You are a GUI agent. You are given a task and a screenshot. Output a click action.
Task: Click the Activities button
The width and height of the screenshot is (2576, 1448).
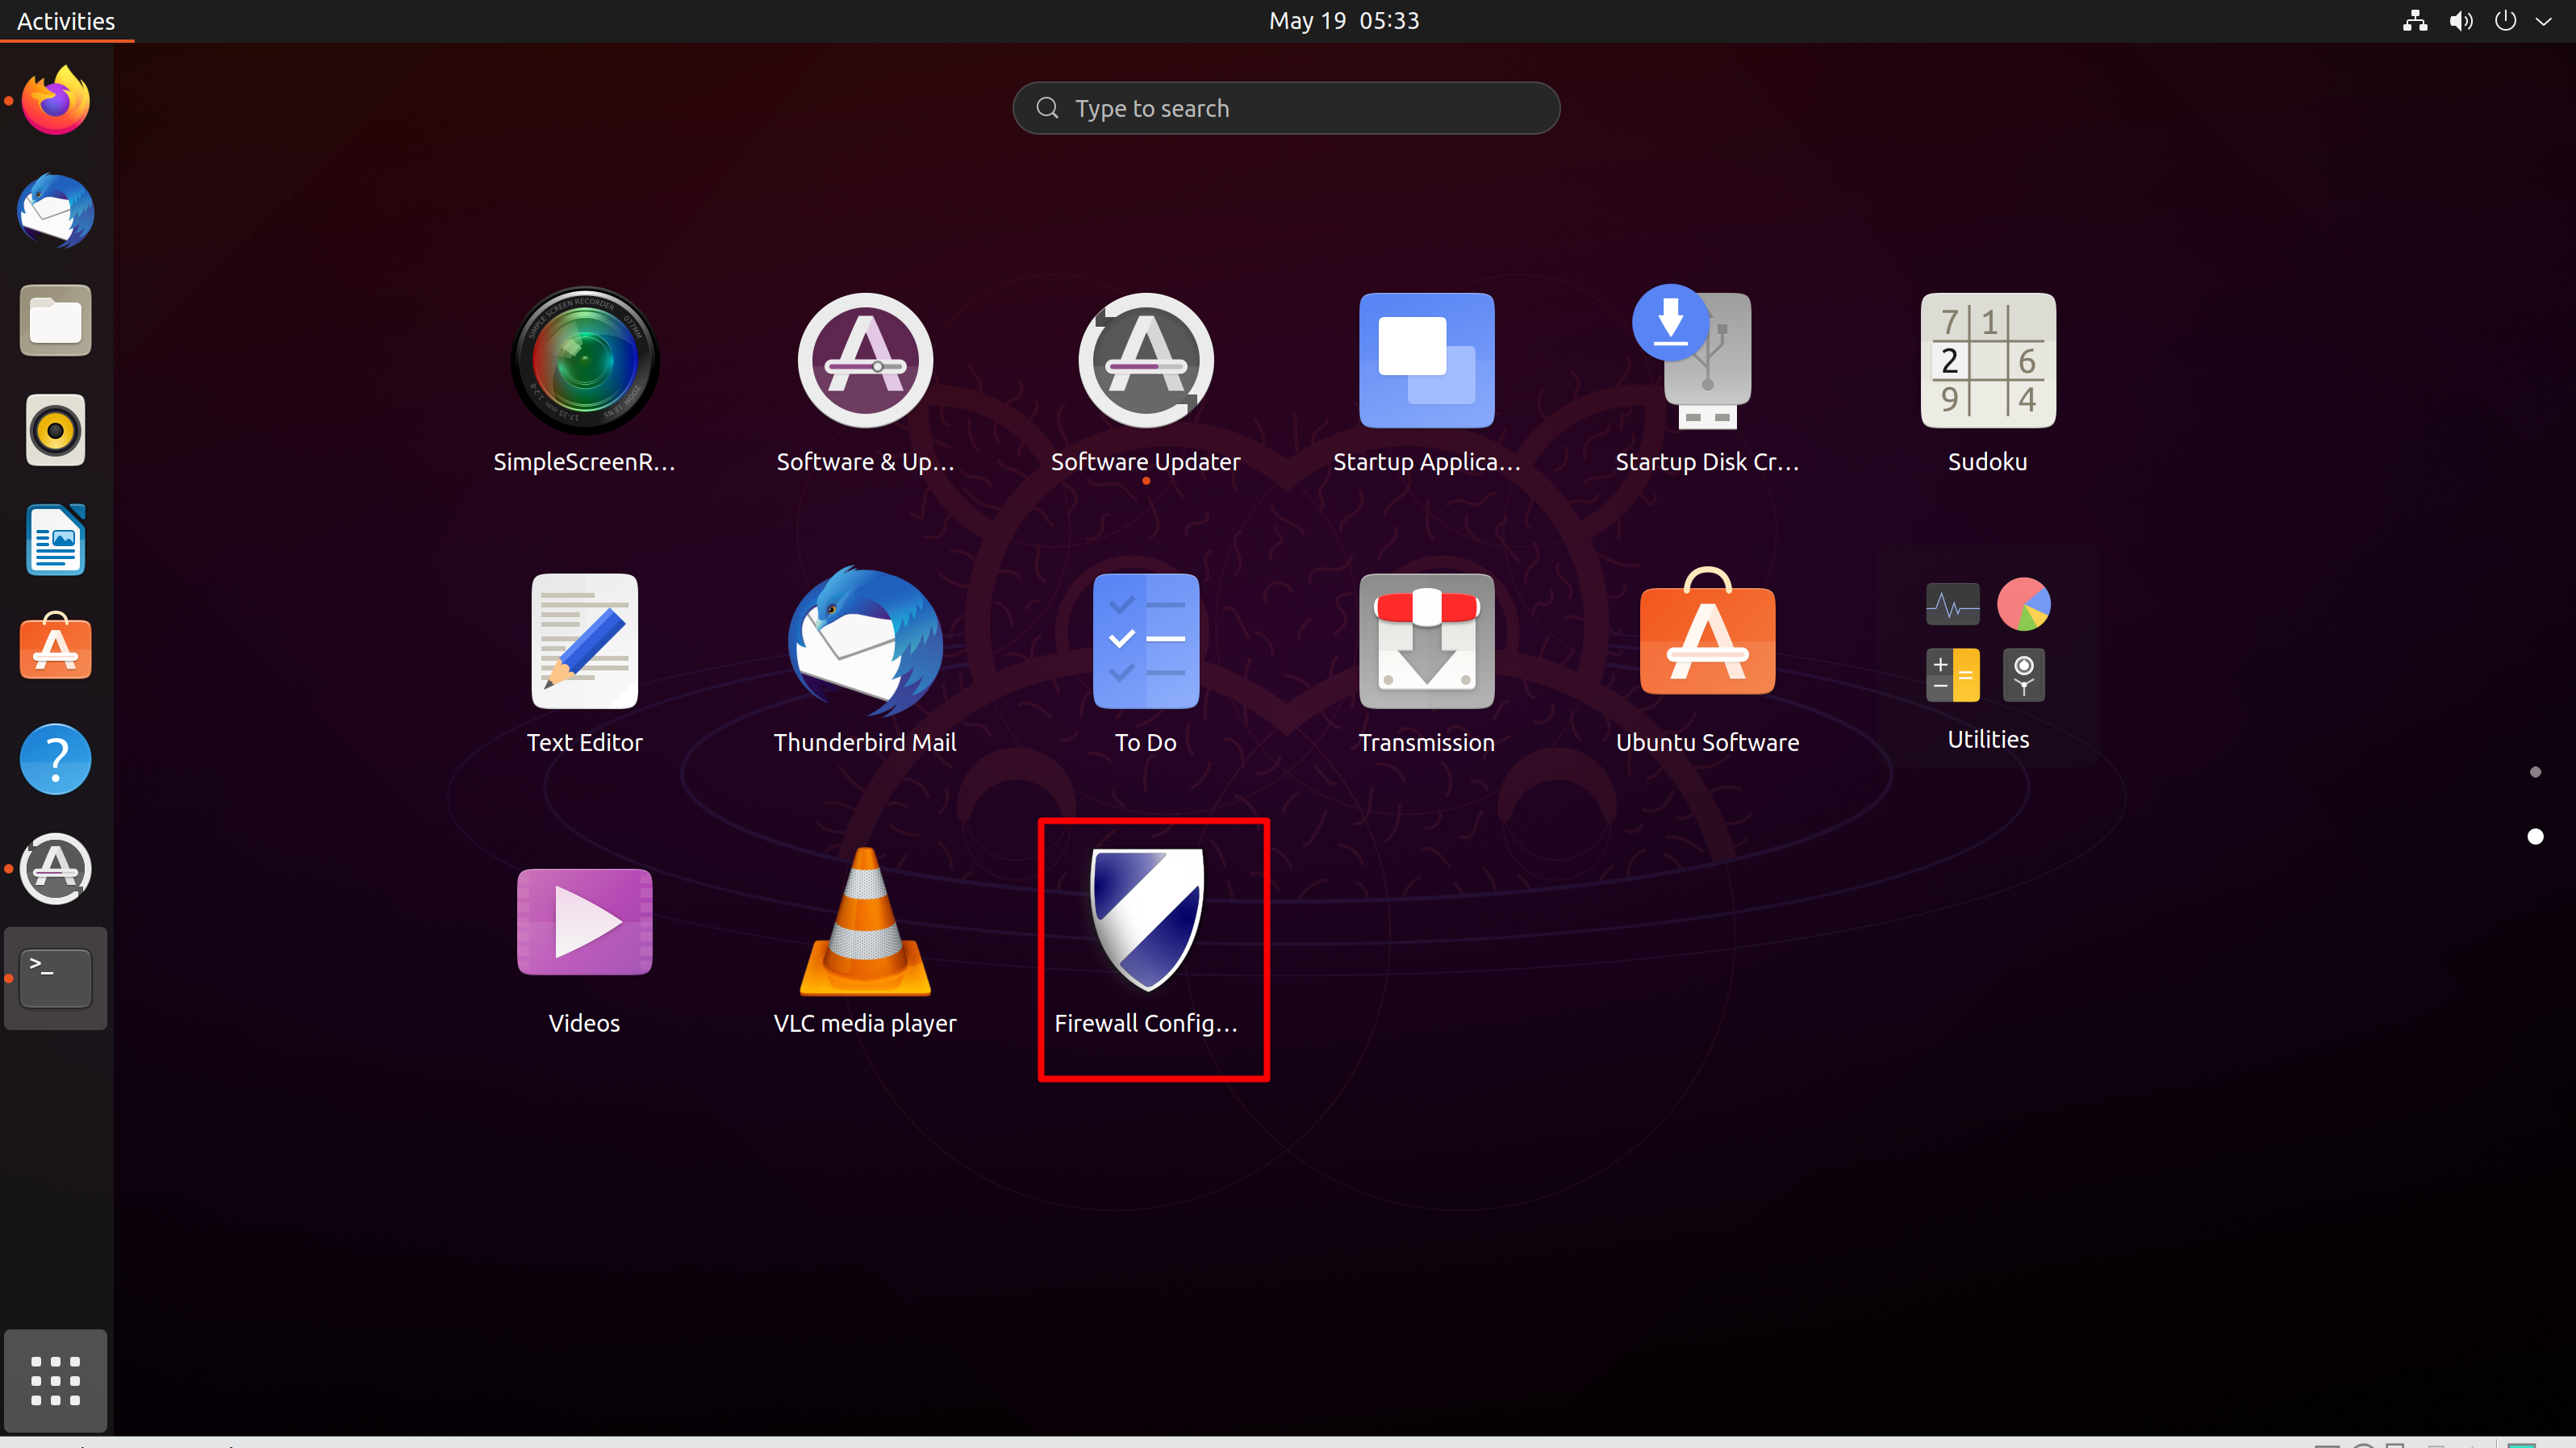[66, 21]
